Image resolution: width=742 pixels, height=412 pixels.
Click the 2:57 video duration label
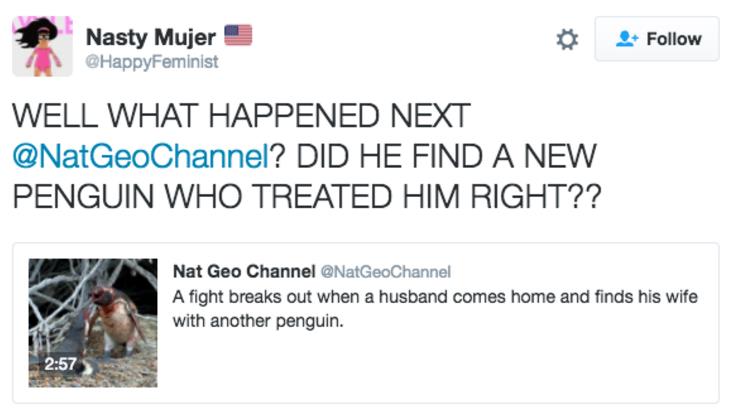point(60,364)
